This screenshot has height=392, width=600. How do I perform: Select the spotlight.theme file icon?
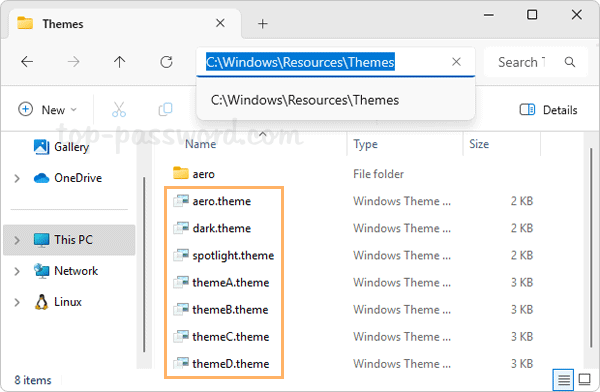click(181, 255)
